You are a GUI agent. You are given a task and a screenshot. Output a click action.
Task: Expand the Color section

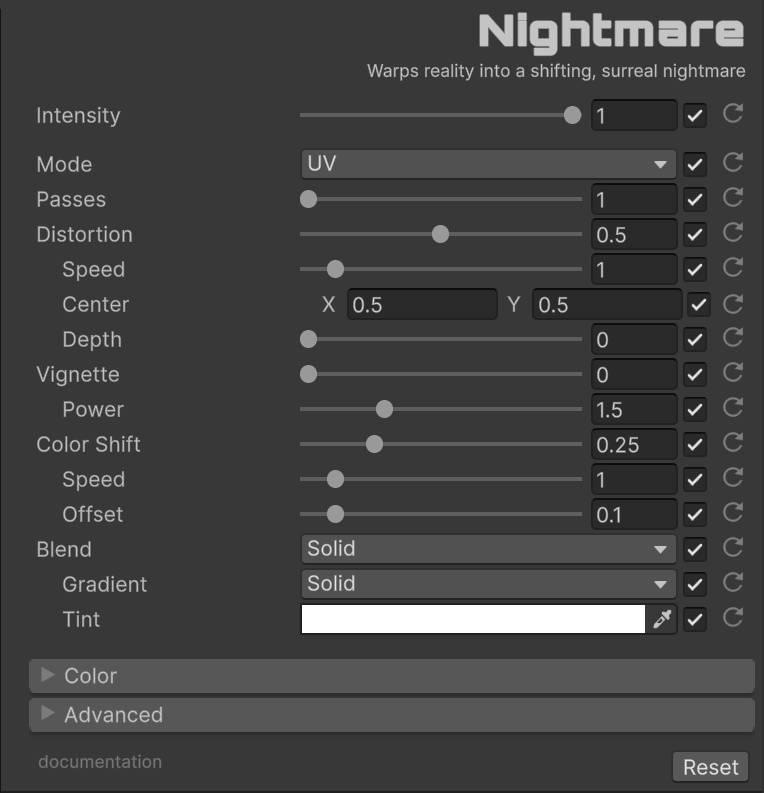coord(392,676)
